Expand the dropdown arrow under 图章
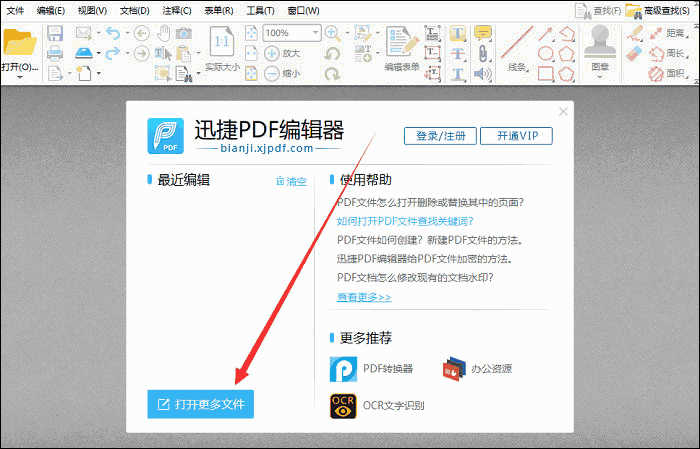 (600, 77)
